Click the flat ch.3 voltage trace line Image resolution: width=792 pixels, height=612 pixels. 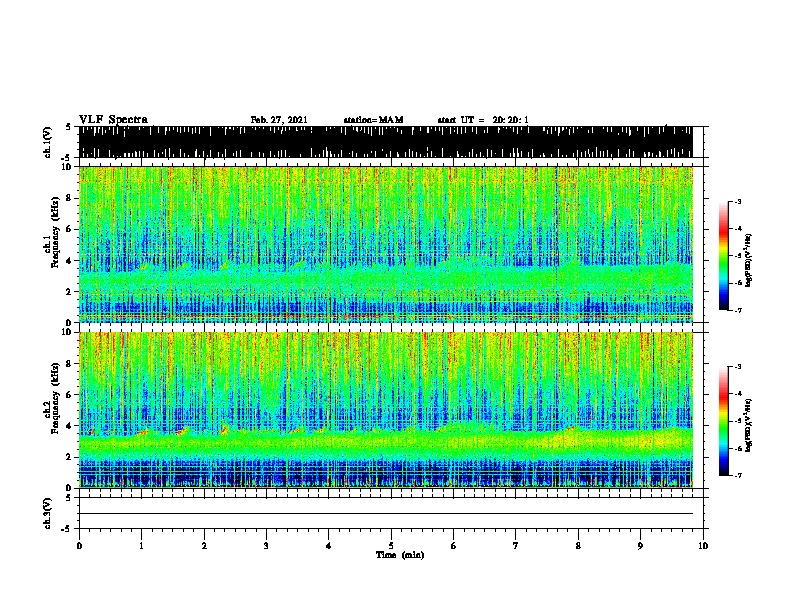tap(386, 514)
